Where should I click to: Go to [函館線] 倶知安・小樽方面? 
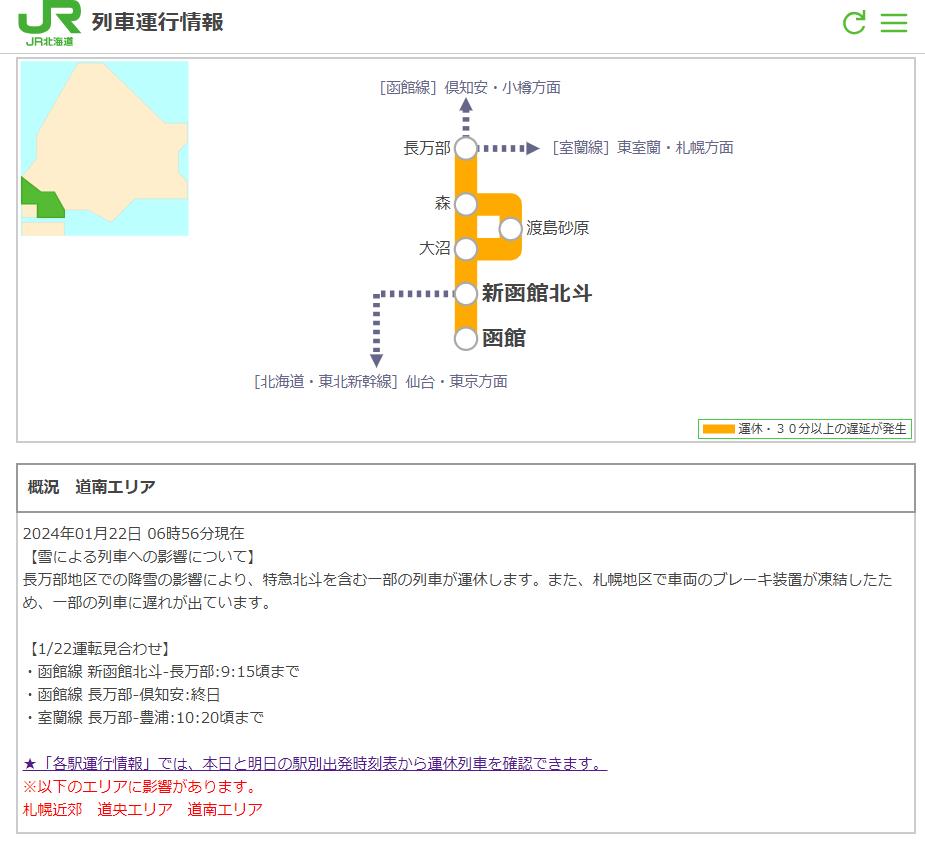coord(470,88)
